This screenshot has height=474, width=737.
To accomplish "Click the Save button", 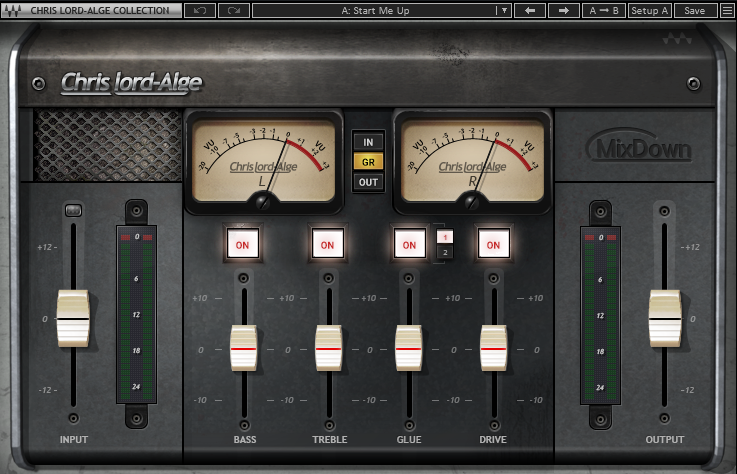I will 694,11.
